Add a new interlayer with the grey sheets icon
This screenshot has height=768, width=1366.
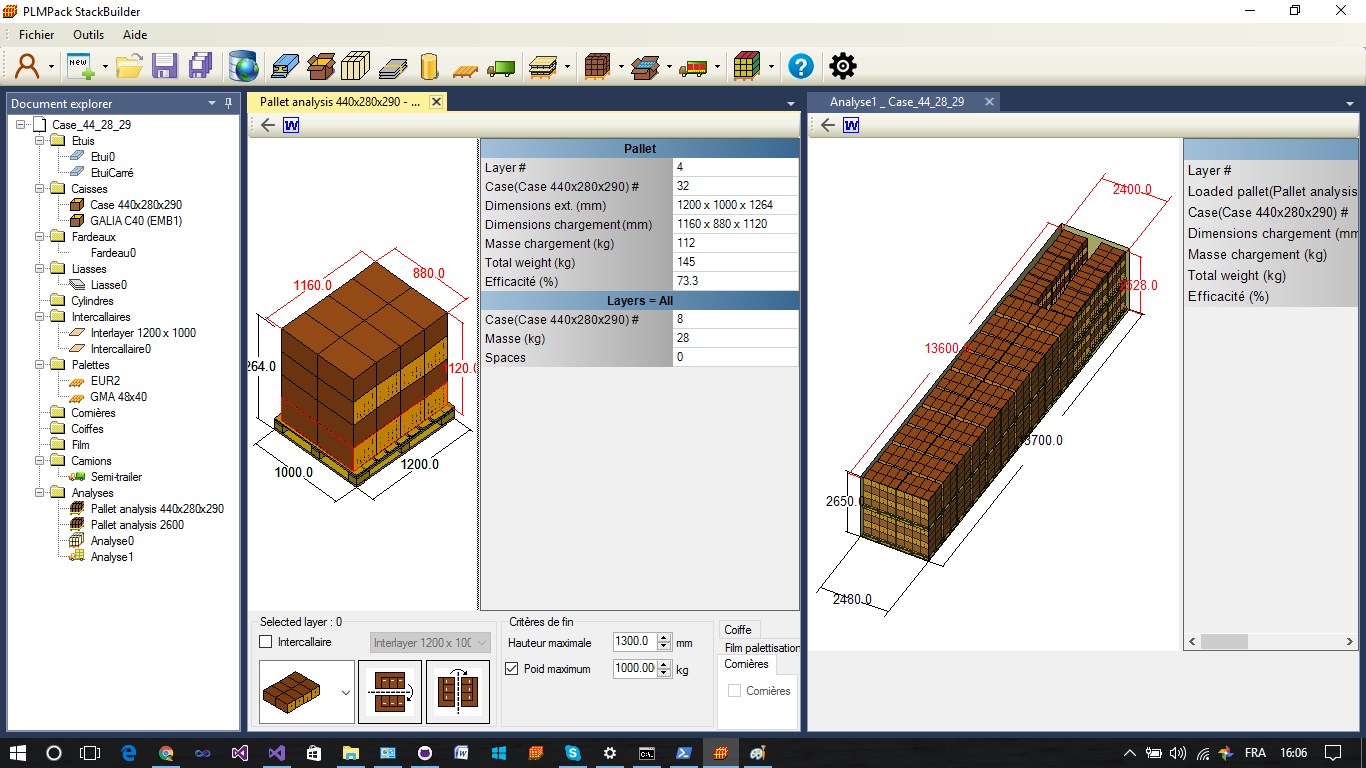tap(393, 67)
